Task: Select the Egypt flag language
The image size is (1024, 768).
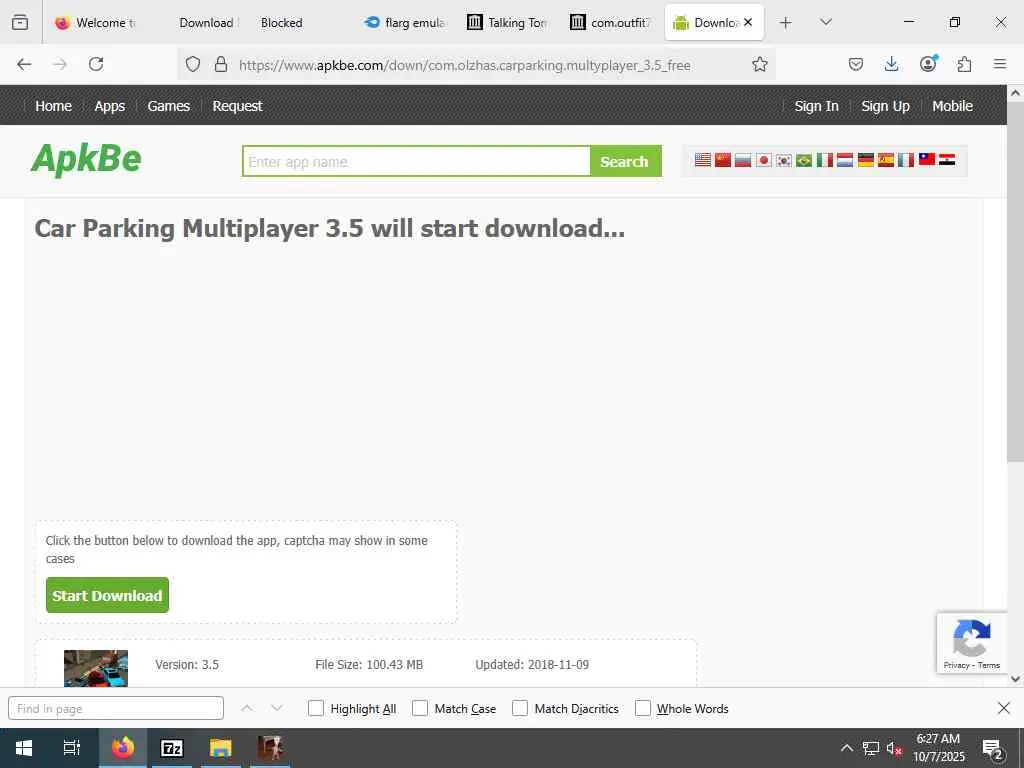Action: click(x=947, y=160)
